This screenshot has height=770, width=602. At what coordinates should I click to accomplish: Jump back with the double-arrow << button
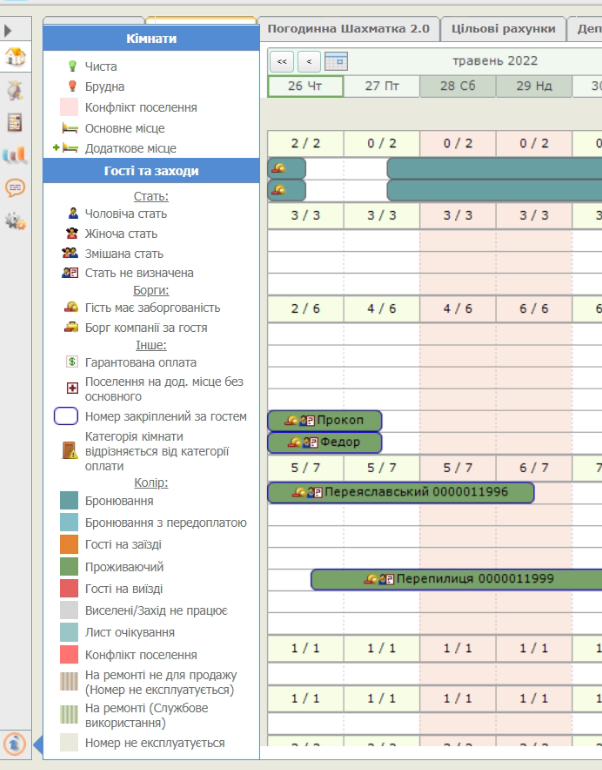[282, 61]
